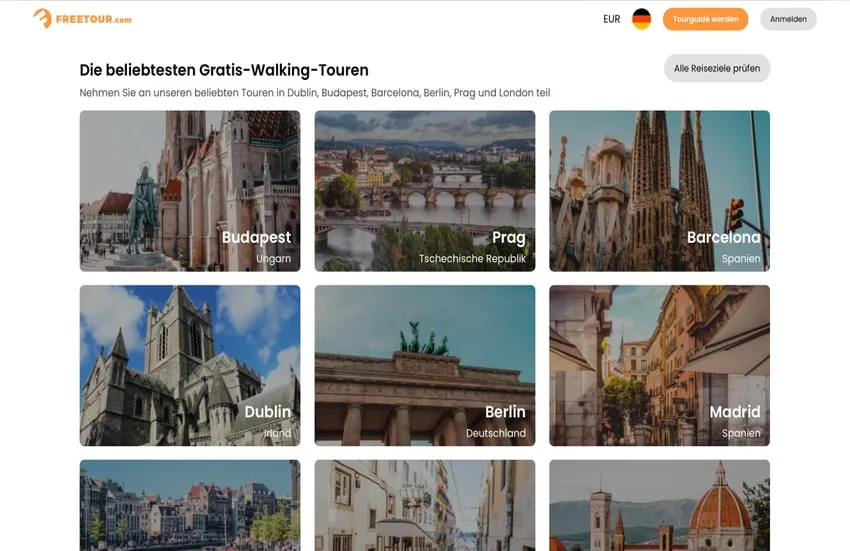
Task: Open the Budapest tour card
Action: pyautogui.click(x=190, y=191)
